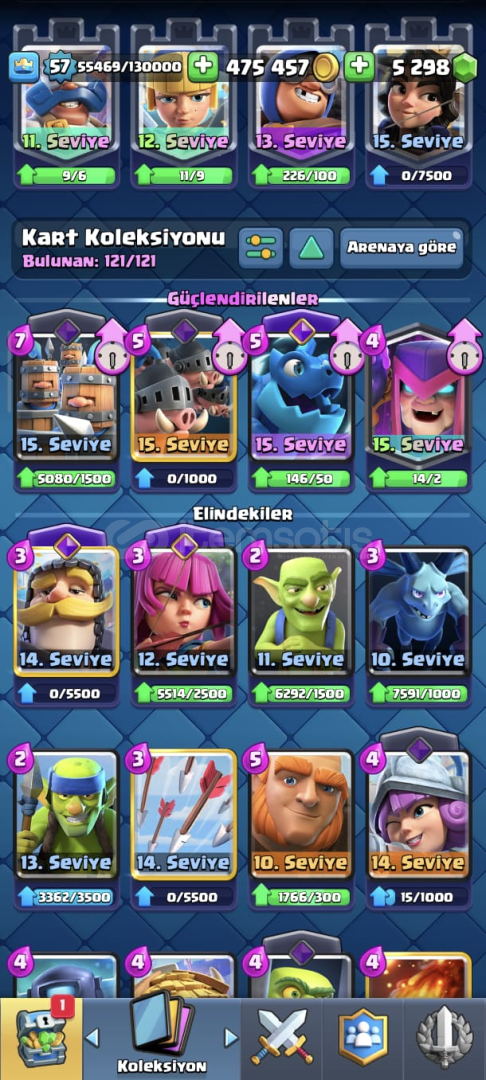Go to next tab with right arrow
The height and width of the screenshot is (1080, 486).
click(231, 1037)
